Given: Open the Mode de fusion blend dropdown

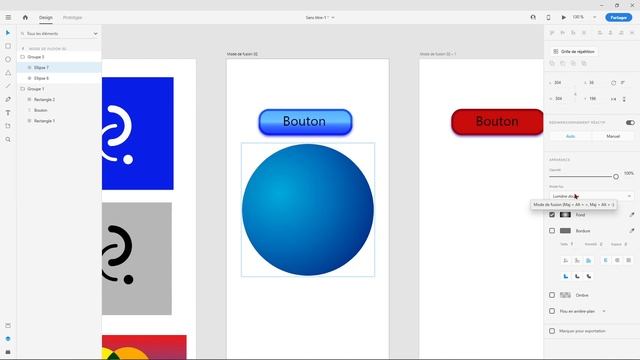Looking at the screenshot, I should point(591,196).
